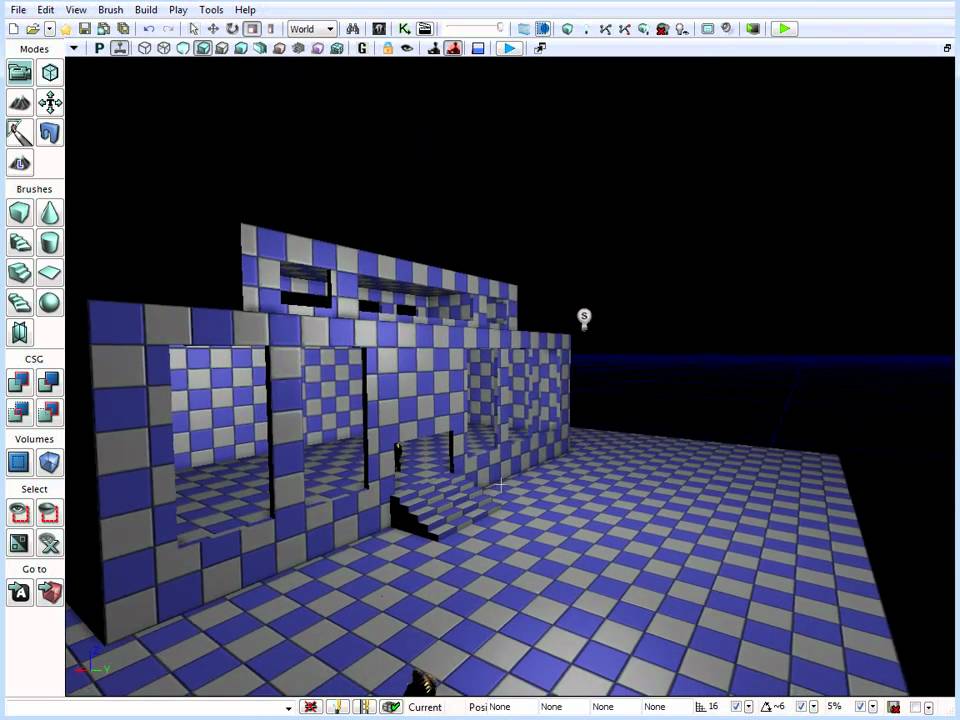The height and width of the screenshot is (720, 960).
Task: Expand the viewport options dropdown arrow
Action: 74,48
